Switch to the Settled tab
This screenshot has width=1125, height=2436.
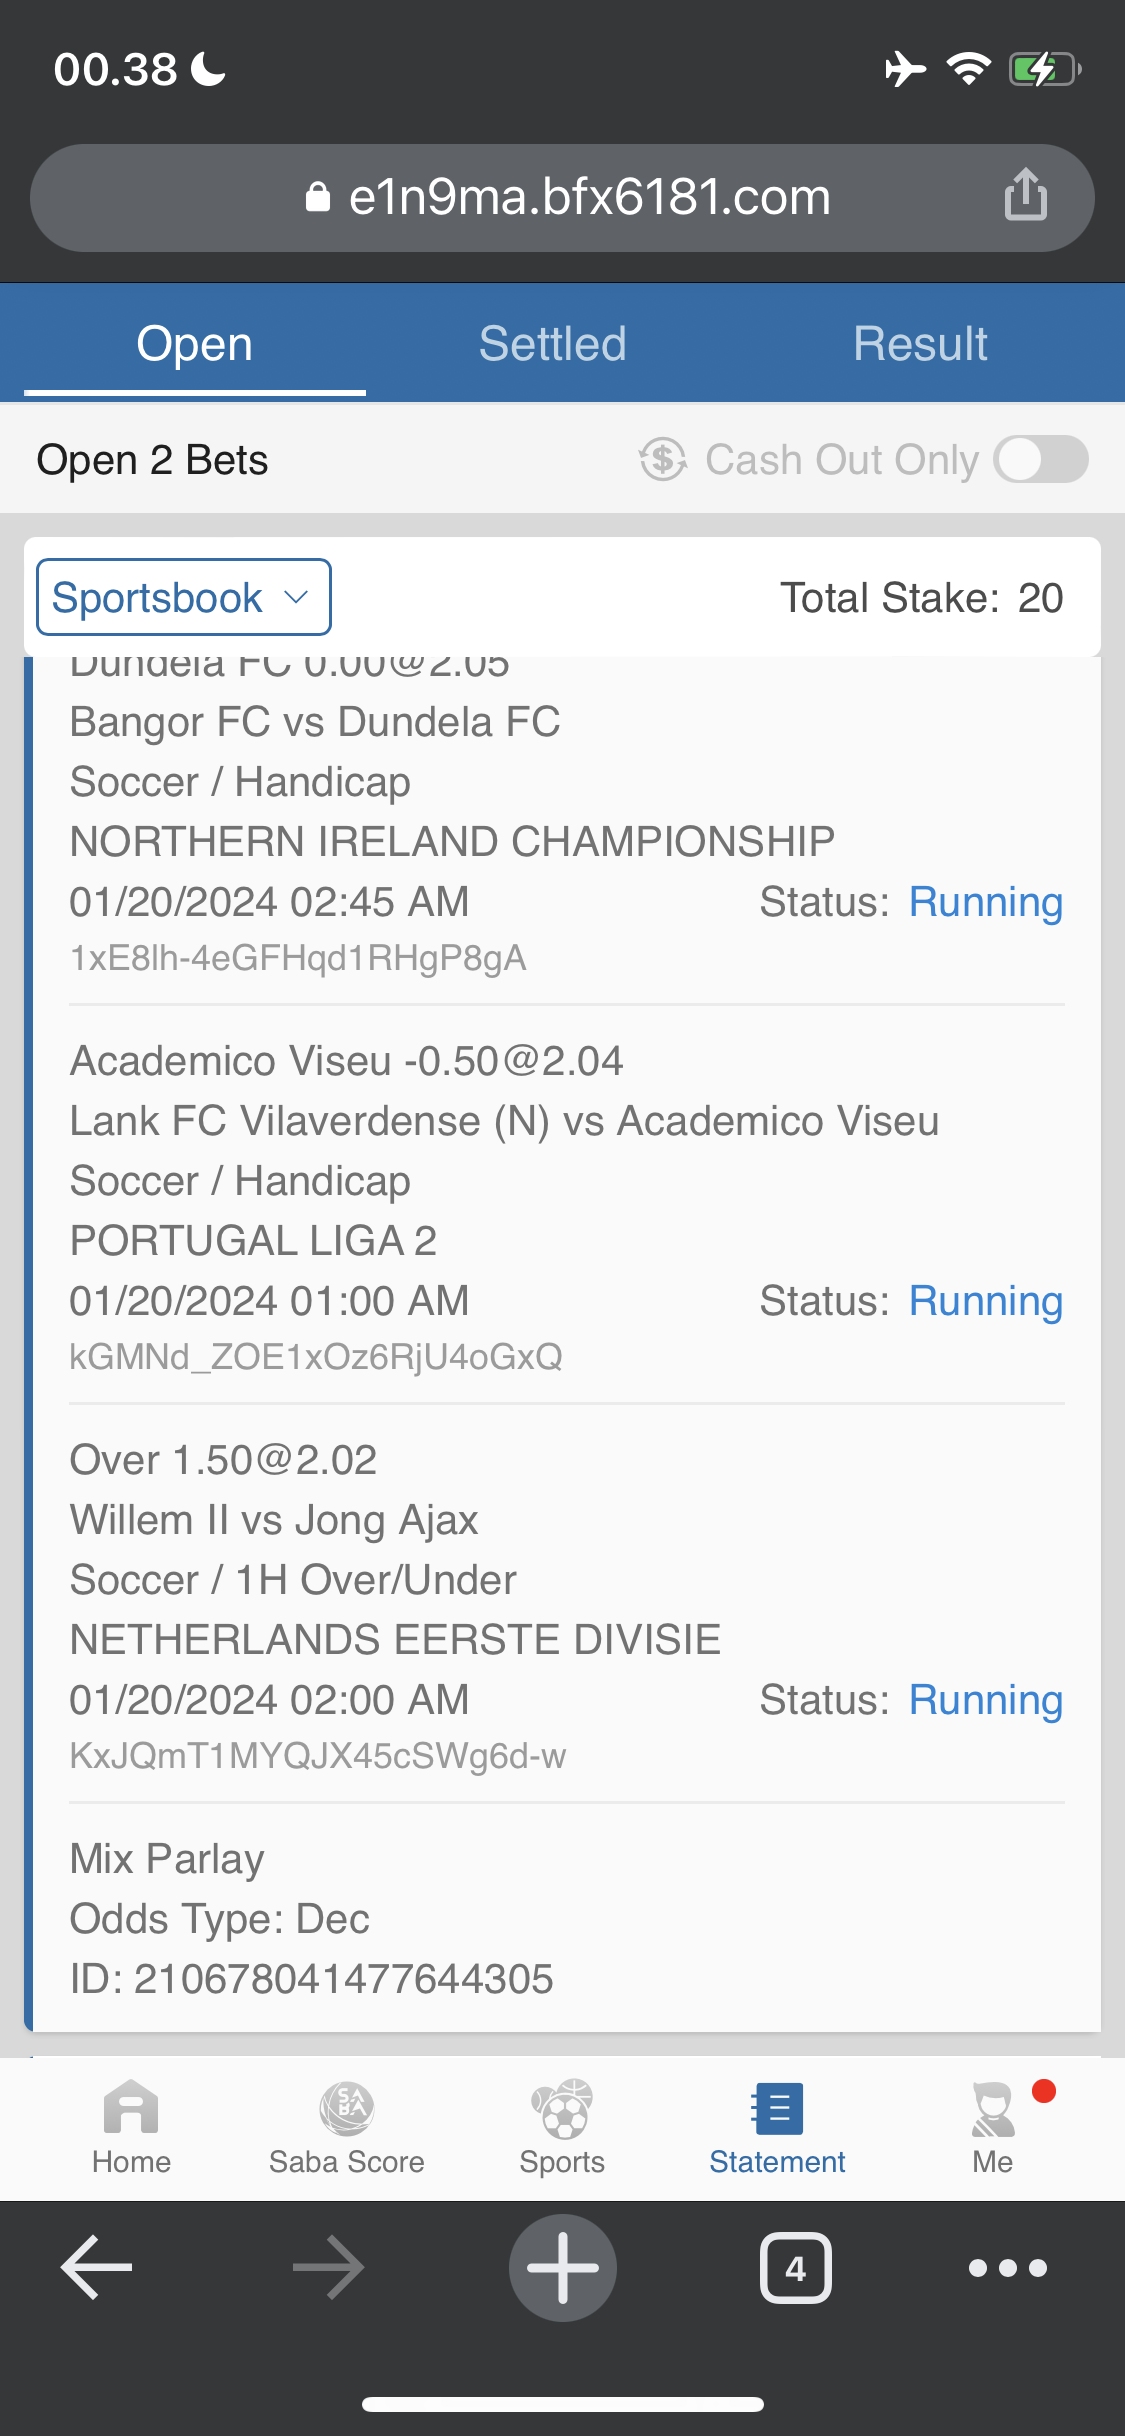point(553,344)
